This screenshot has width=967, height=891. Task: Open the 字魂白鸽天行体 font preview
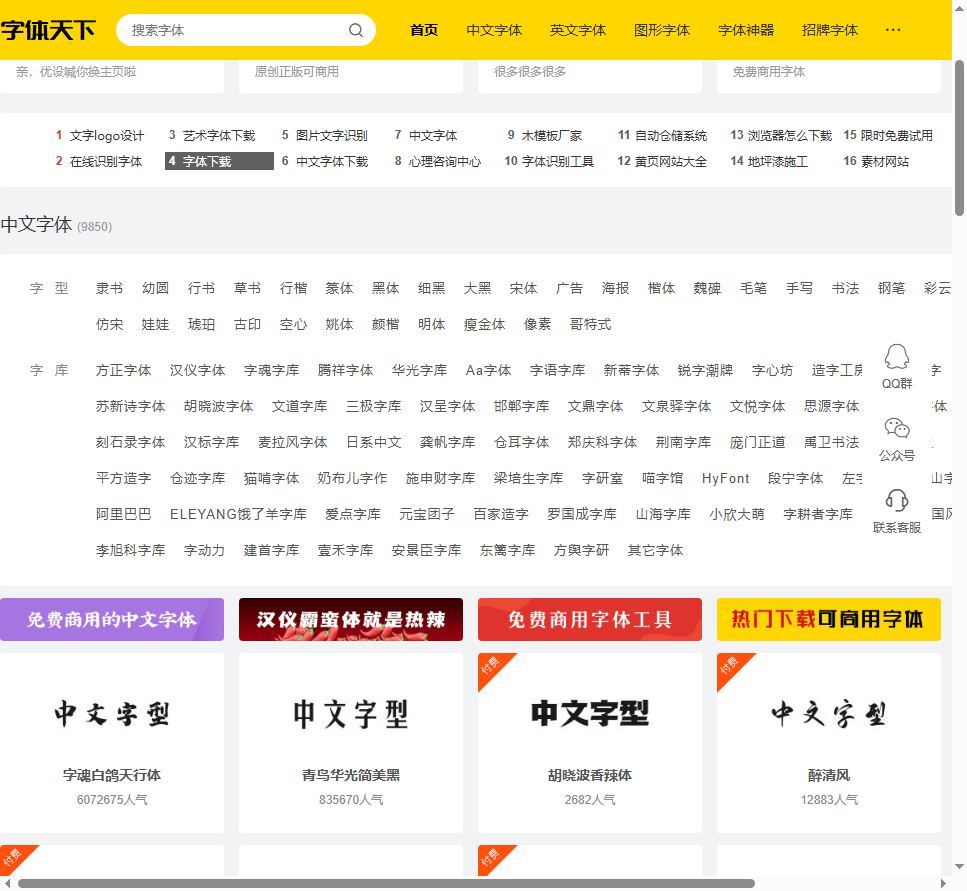click(x=112, y=714)
